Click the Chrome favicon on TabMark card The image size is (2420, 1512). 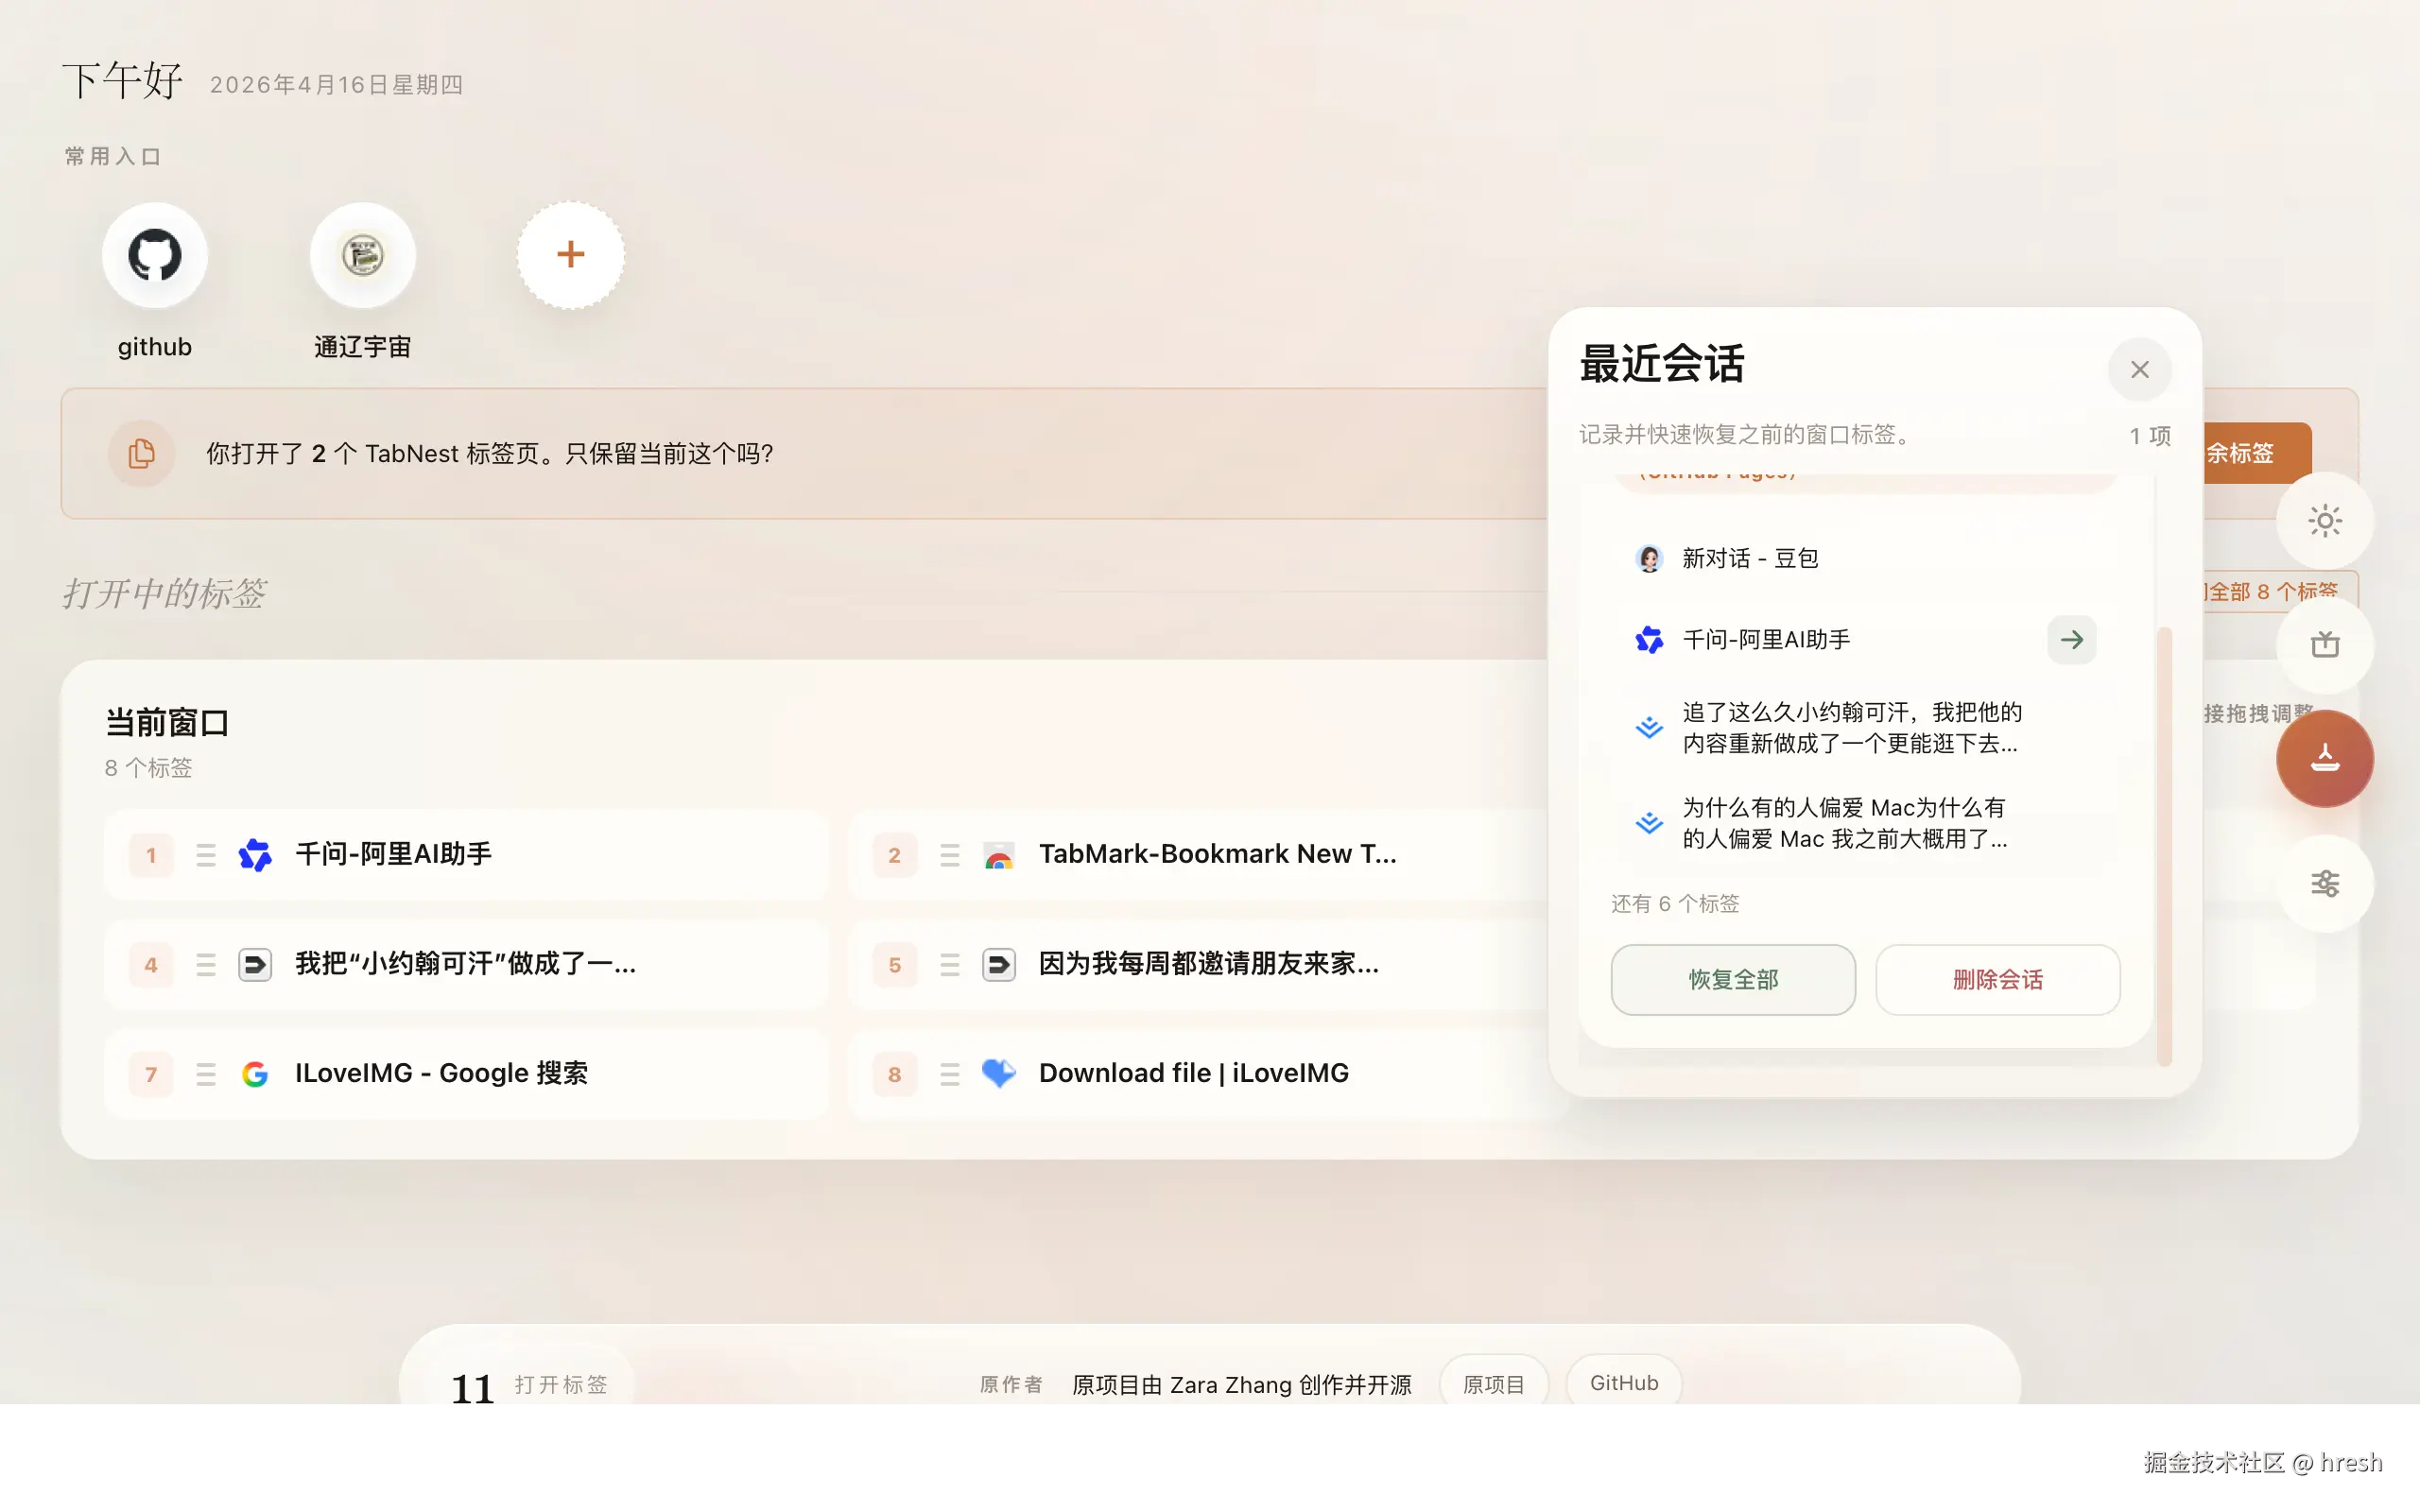[999, 855]
